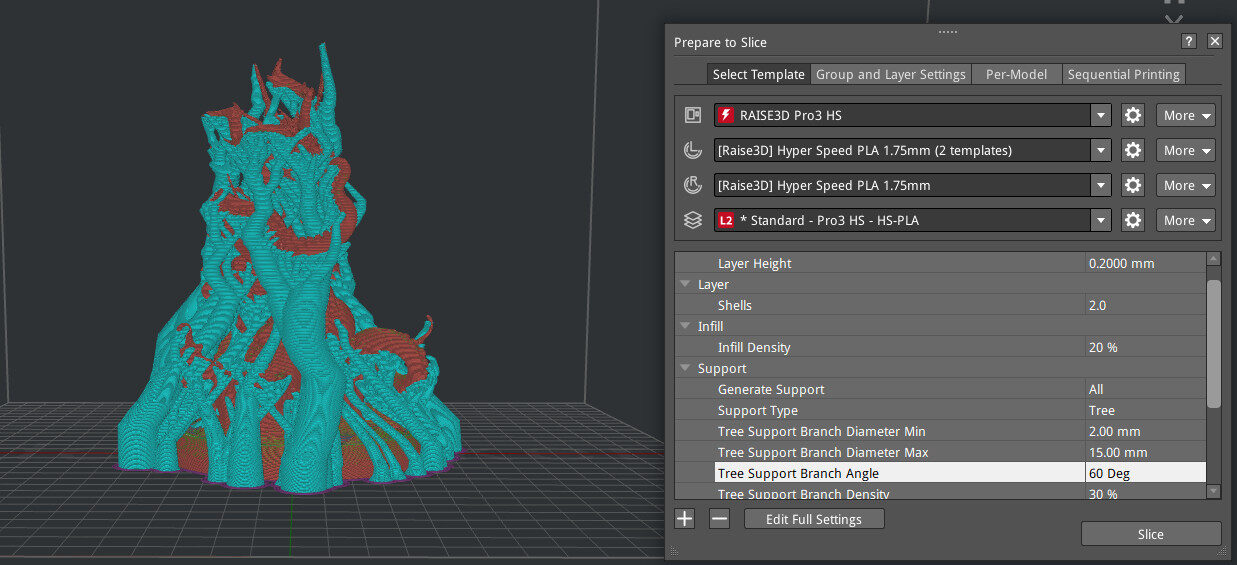Click Edit Full Settings button
This screenshot has width=1237, height=565.
tap(814, 519)
